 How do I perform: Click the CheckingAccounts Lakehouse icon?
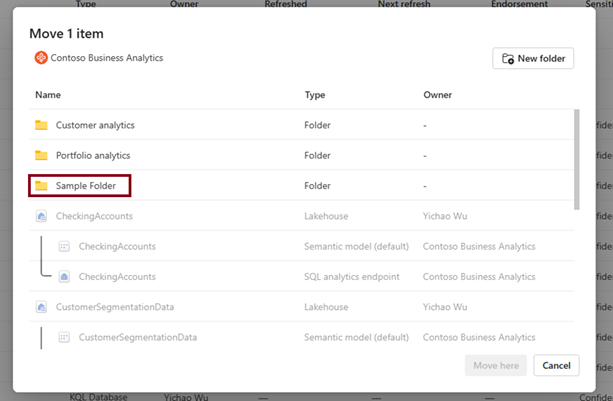(41, 216)
